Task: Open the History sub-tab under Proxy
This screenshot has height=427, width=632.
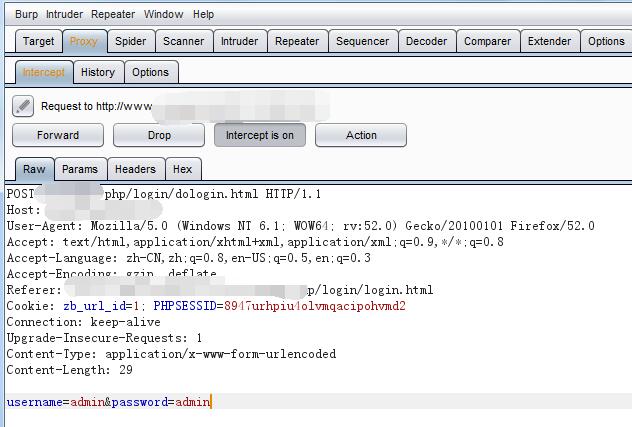Action: tap(98, 72)
